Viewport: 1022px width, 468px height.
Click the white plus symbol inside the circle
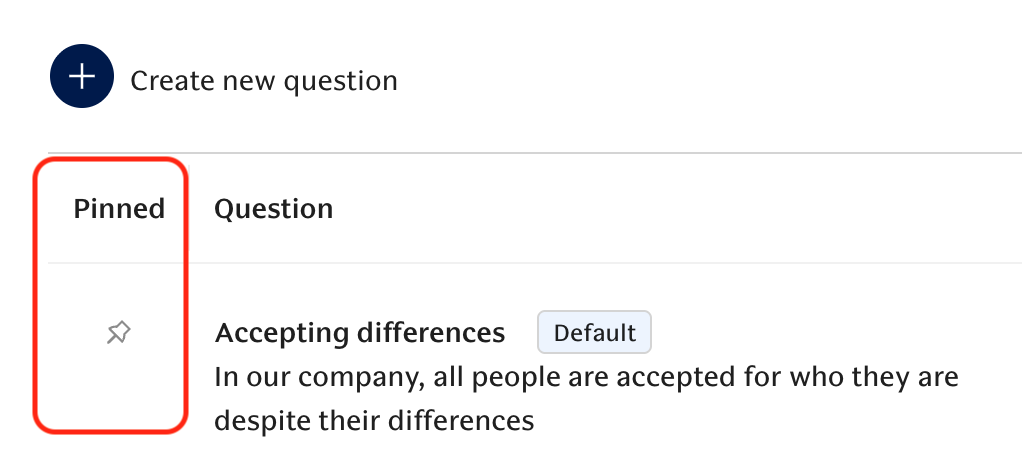click(83, 78)
